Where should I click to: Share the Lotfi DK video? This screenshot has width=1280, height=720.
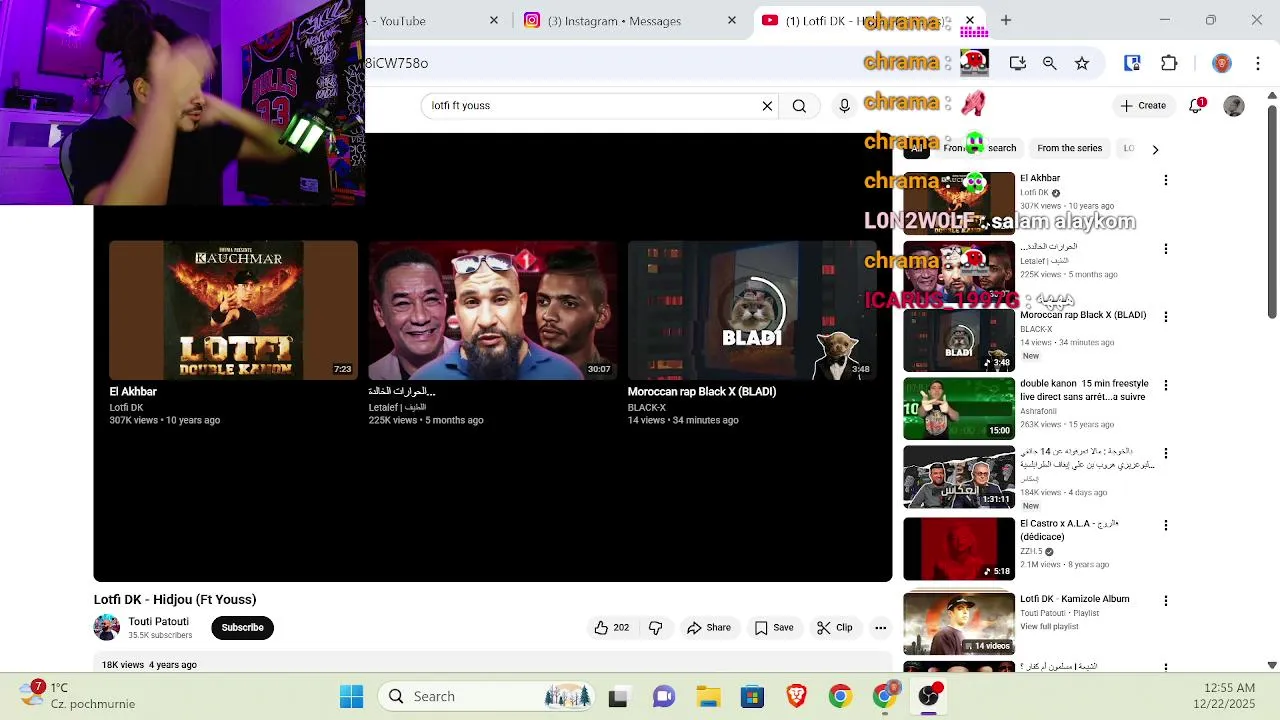point(709,628)
